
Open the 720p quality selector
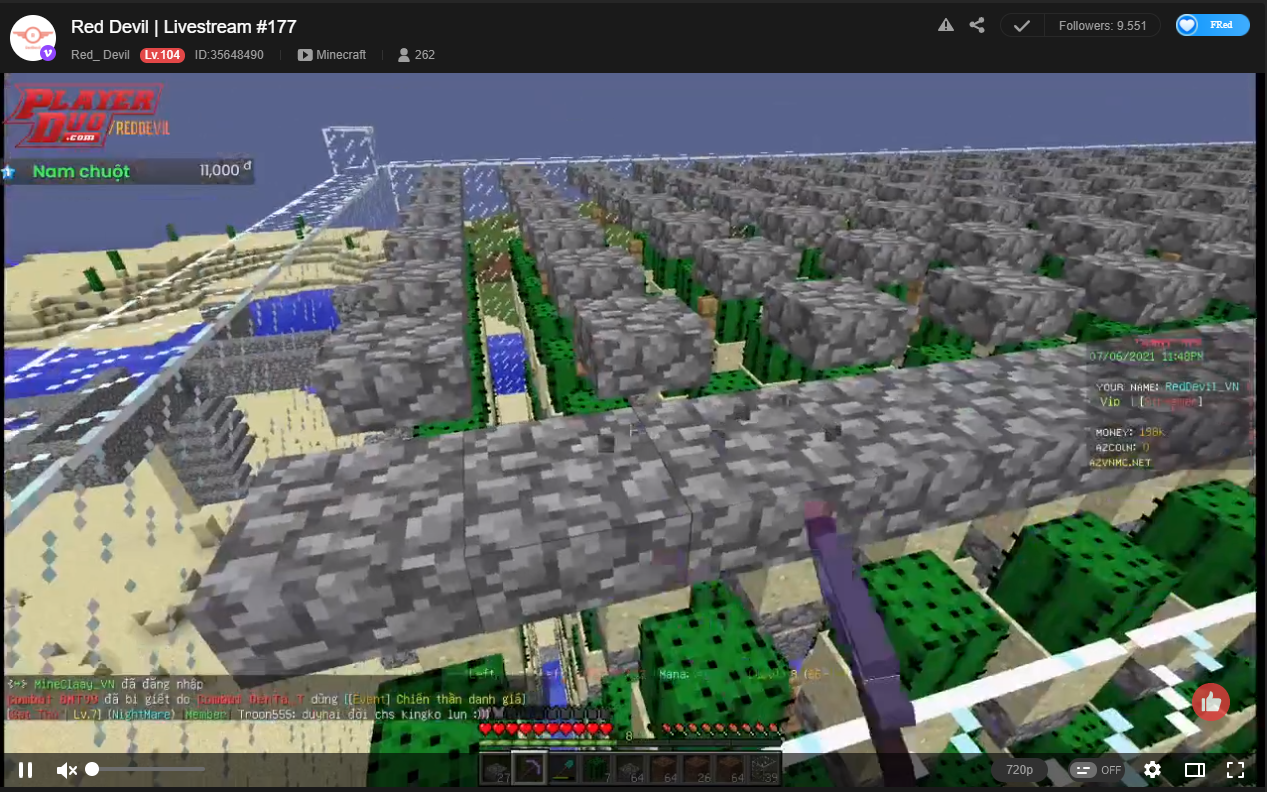[x=1019, y=770]
